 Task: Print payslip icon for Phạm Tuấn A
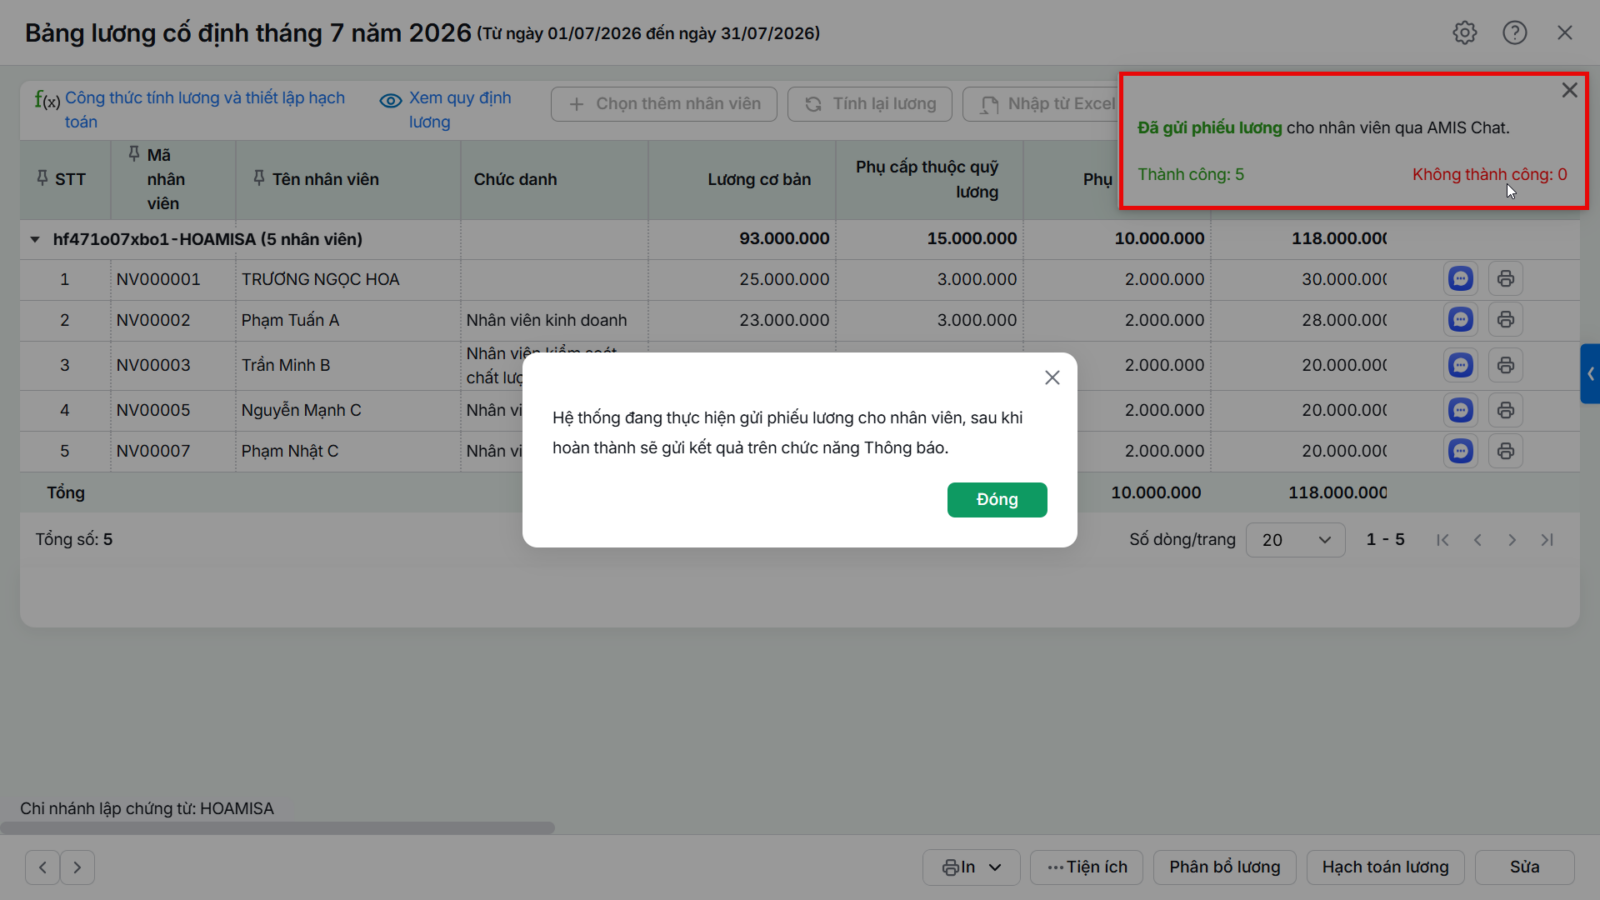point(1505,320)
